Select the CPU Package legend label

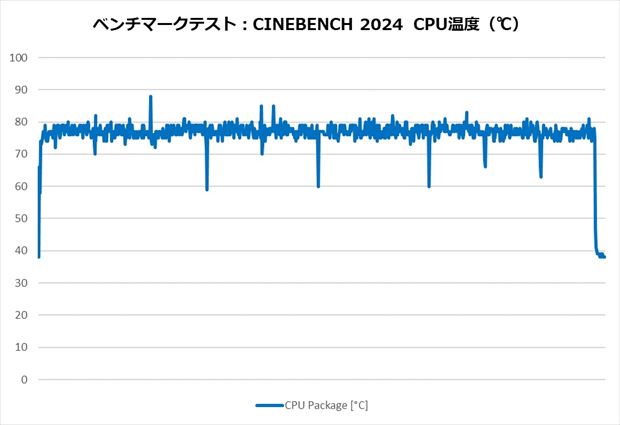coord(327,405)
